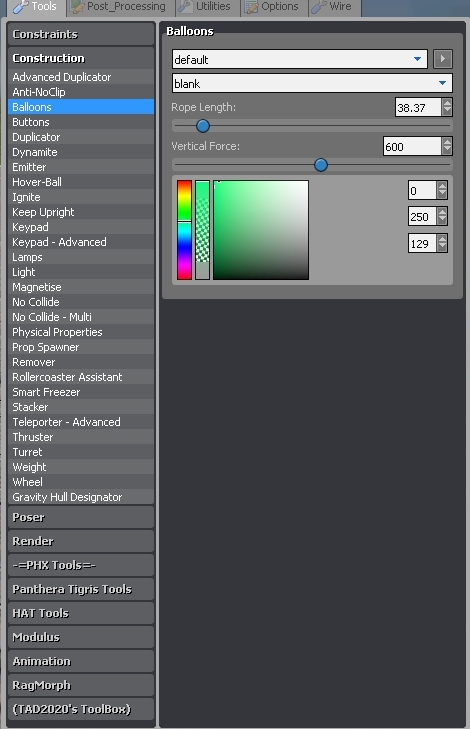
Task: Open the Post_Processing tab
Action: (x=120, y=7)
